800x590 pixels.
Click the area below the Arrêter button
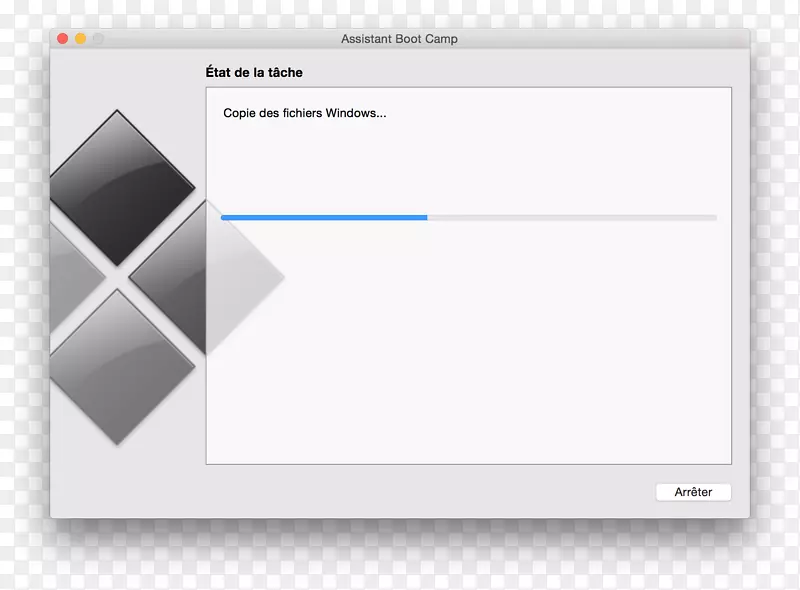pyautogui.click(x=693, y=510)
